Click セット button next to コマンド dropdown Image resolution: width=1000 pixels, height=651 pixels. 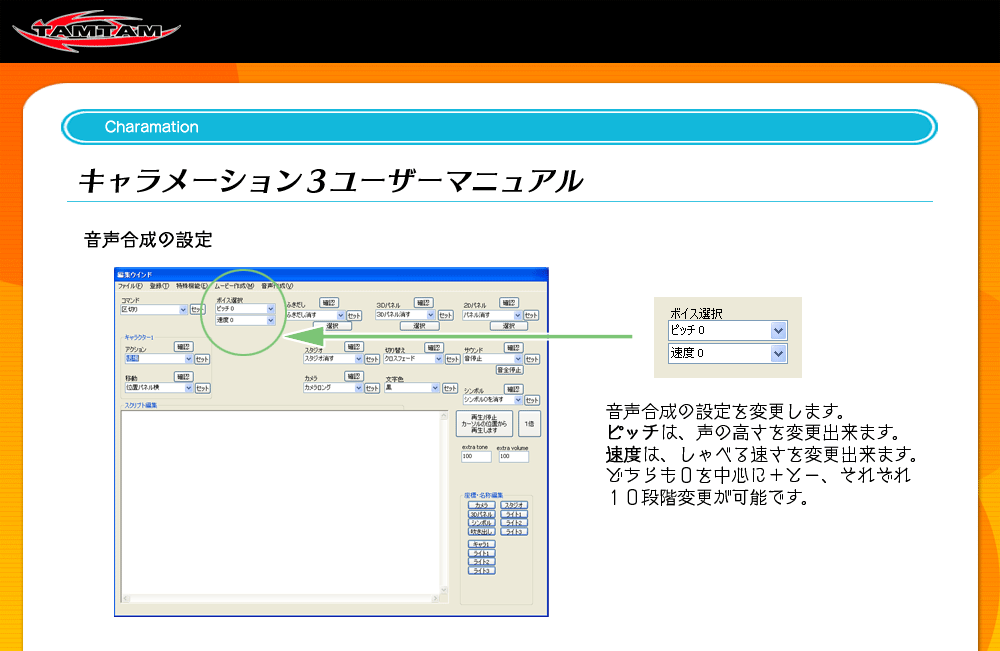(197, 309)
